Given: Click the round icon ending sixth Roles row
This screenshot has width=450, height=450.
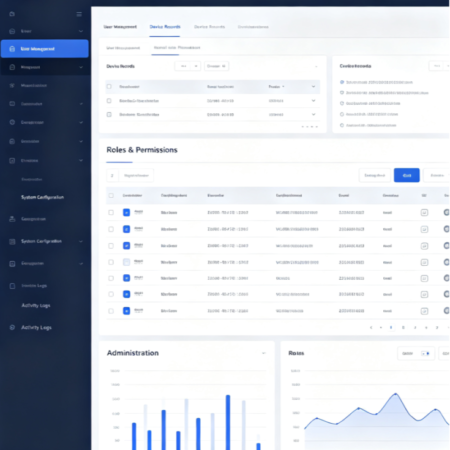Looking at the screenshot, I should point(446,294).
